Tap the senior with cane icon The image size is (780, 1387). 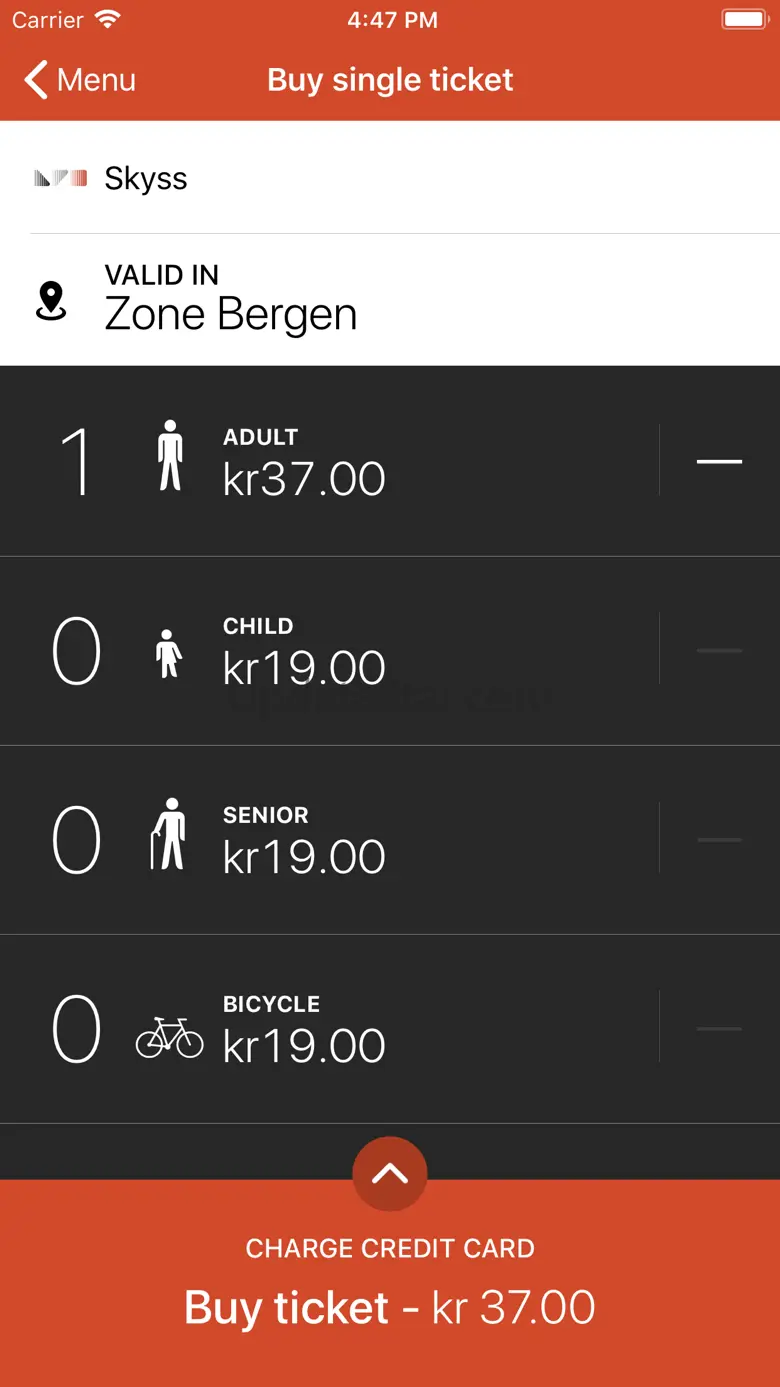click(169, 834)
